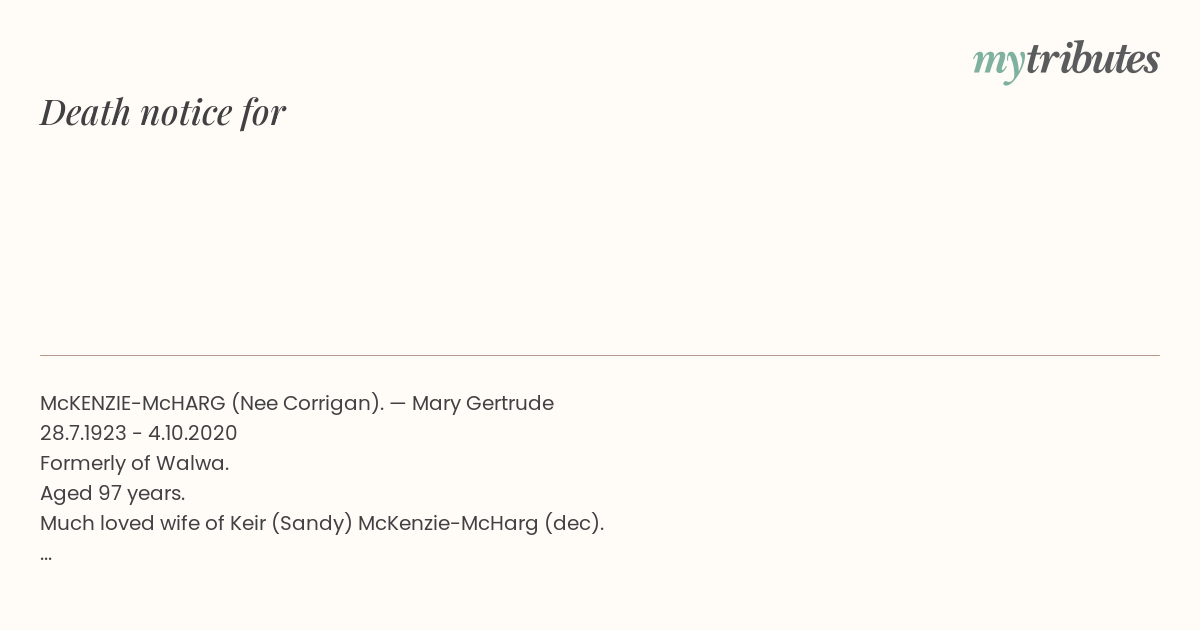The height and width of the screenshot is (630, 1200).
Task: Expand the truncated notice via the ellipsis
Action: point(46,555)
